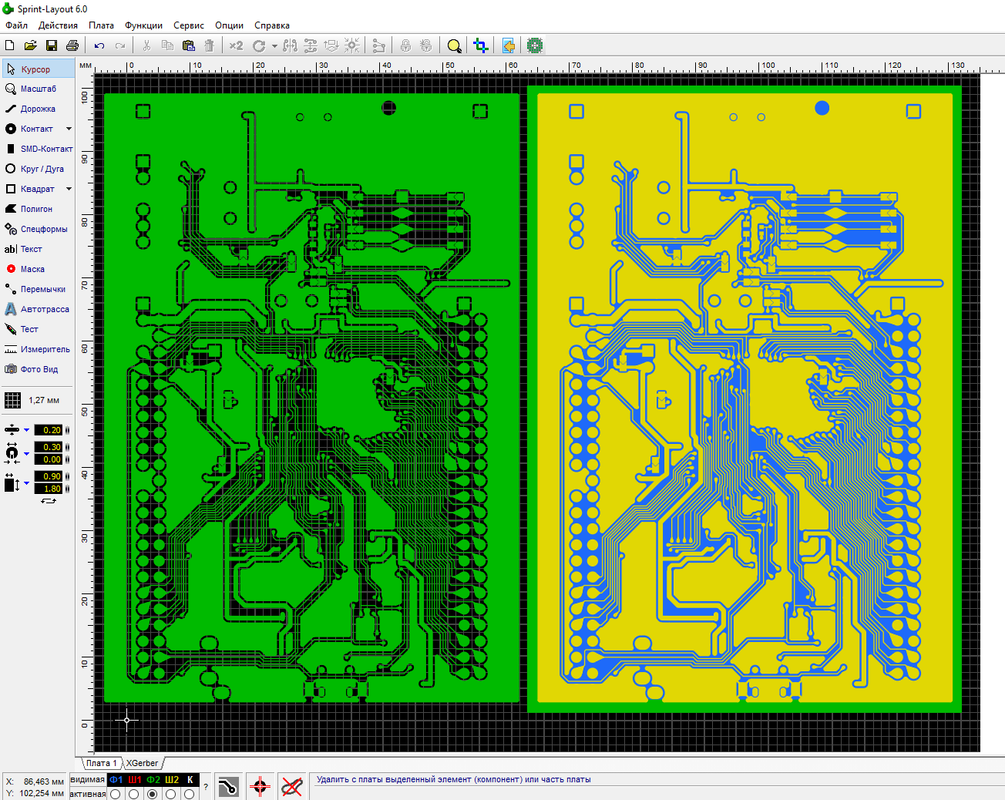Click the SMD height field 1.80

[49, 488]
